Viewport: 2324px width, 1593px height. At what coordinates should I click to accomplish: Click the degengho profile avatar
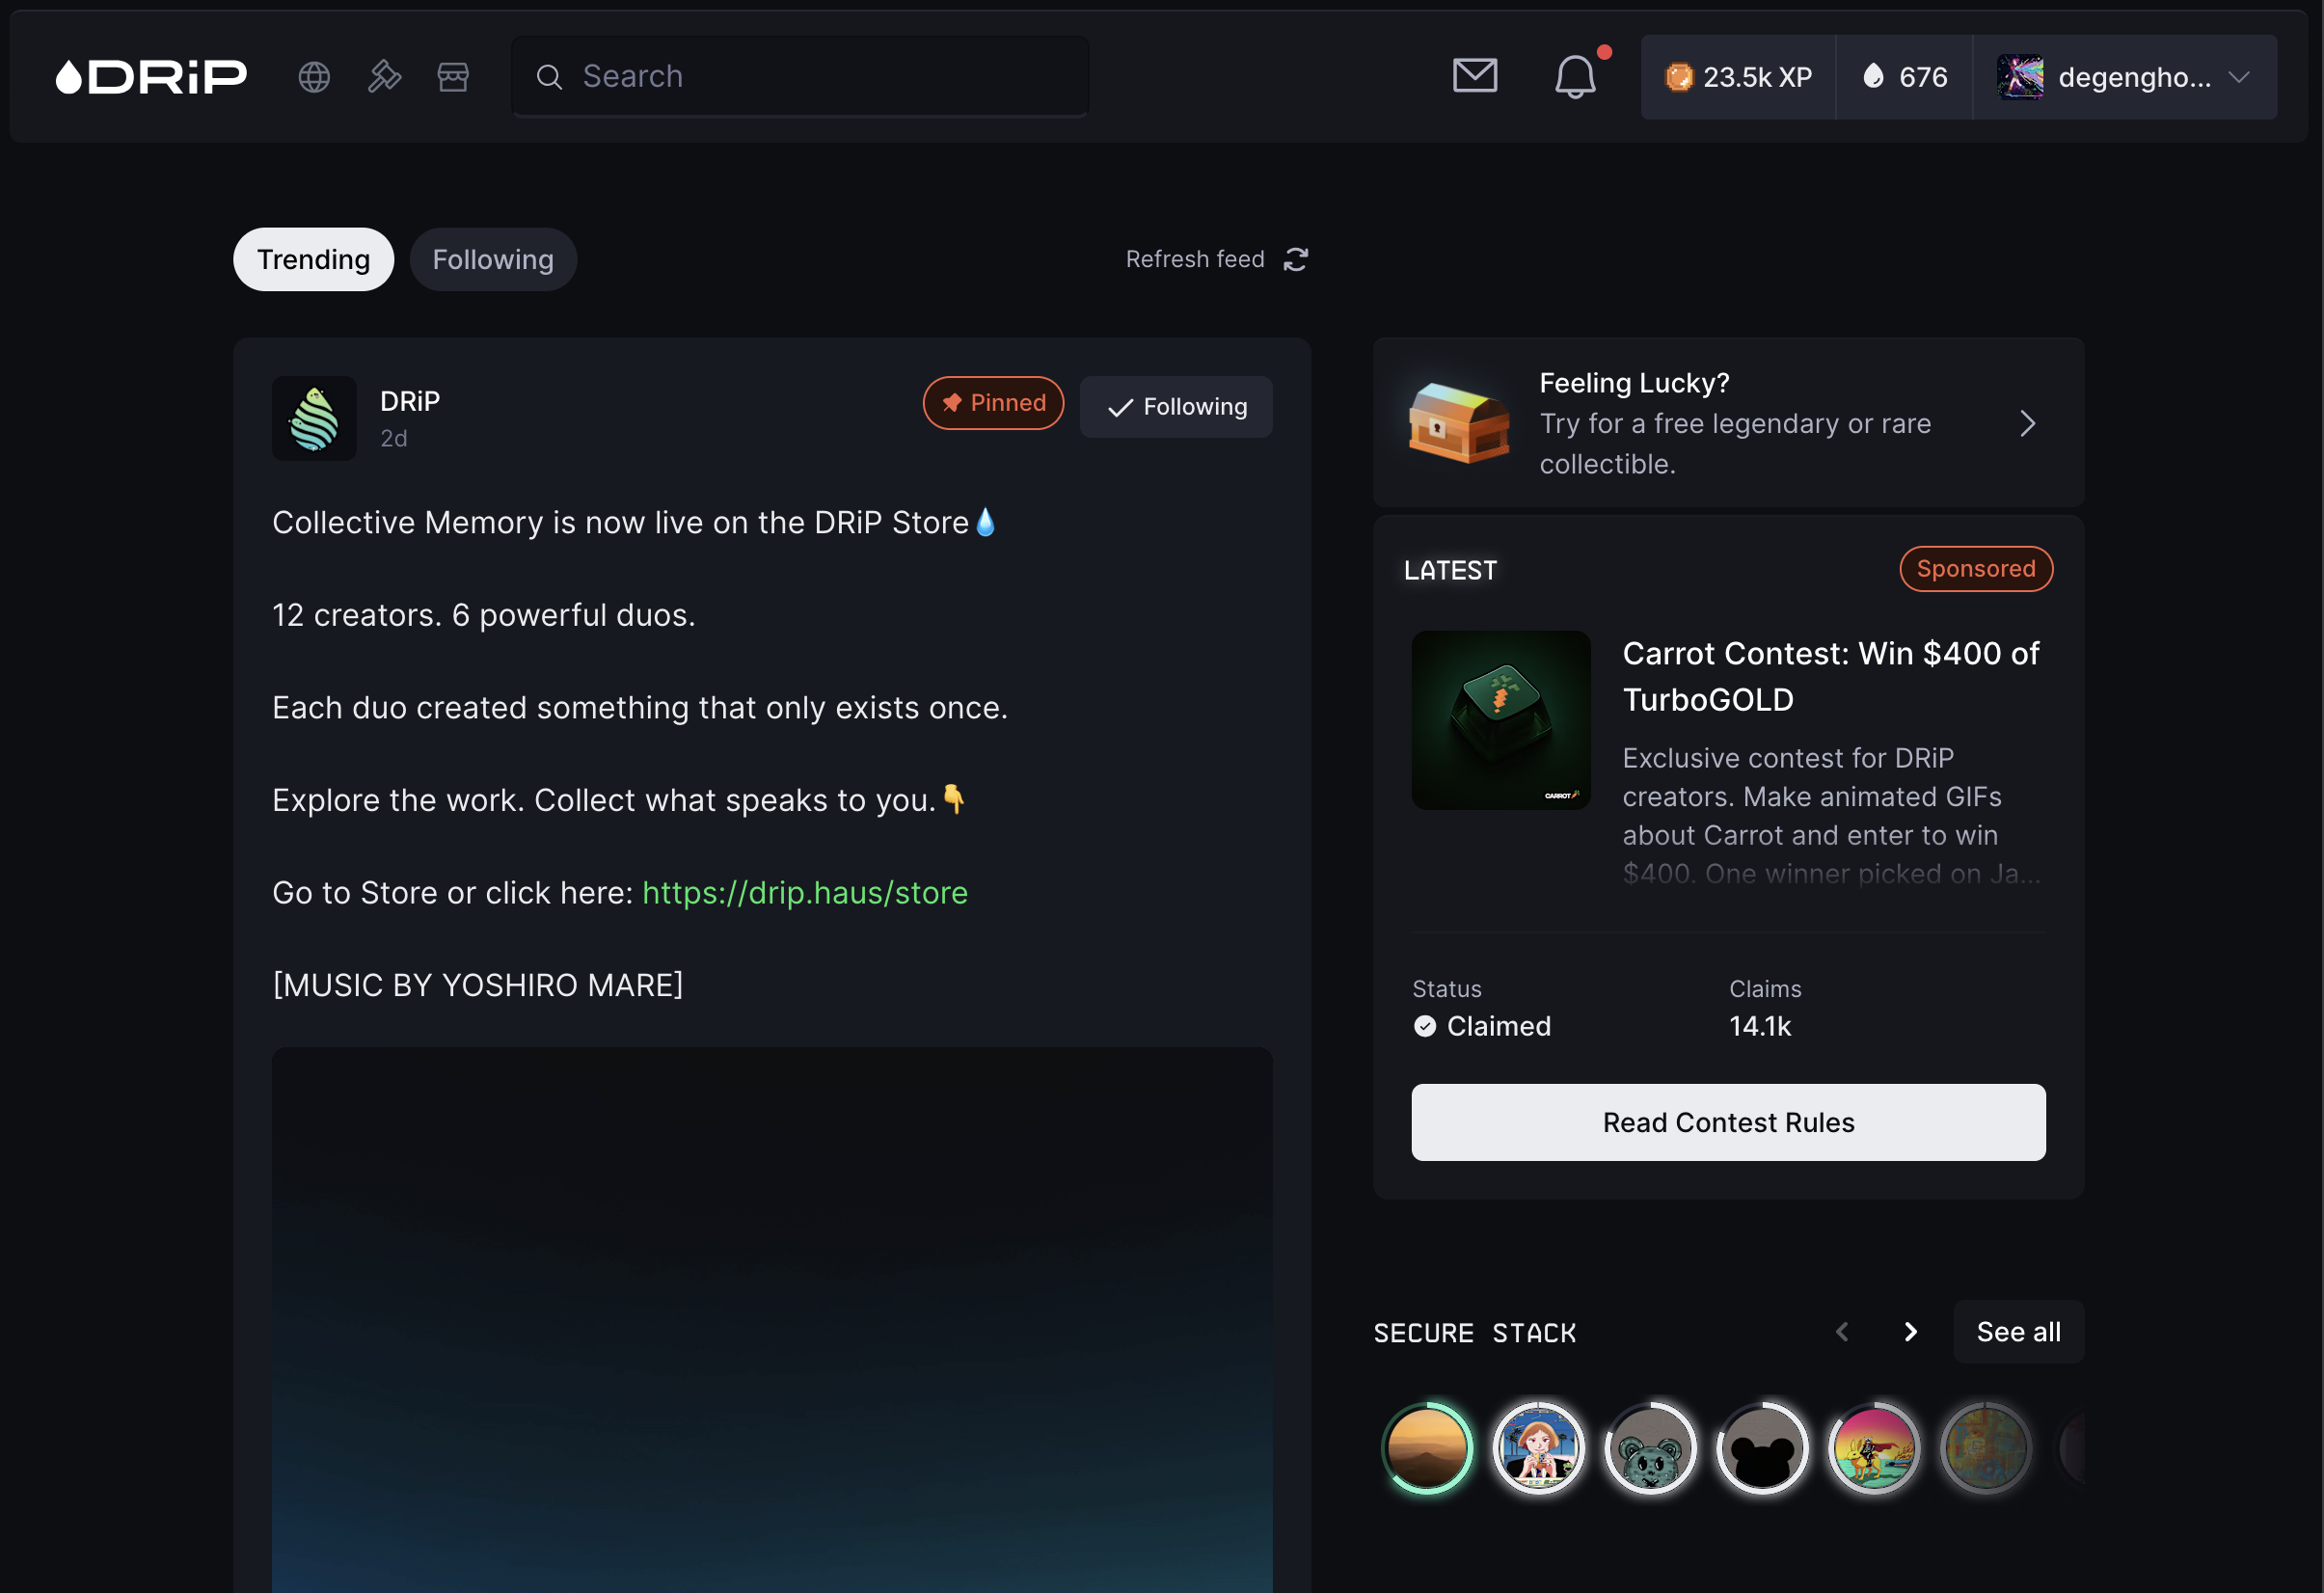click(2020, 77)
